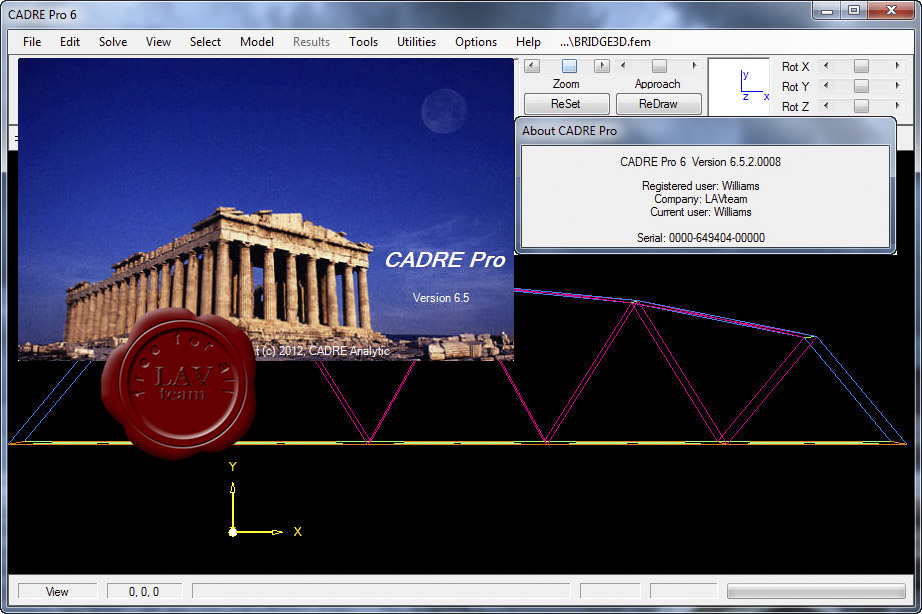This screenshot has height=614, width=922.
Task: Close the CADRE Pro 6 window
Action: [891, 11]
